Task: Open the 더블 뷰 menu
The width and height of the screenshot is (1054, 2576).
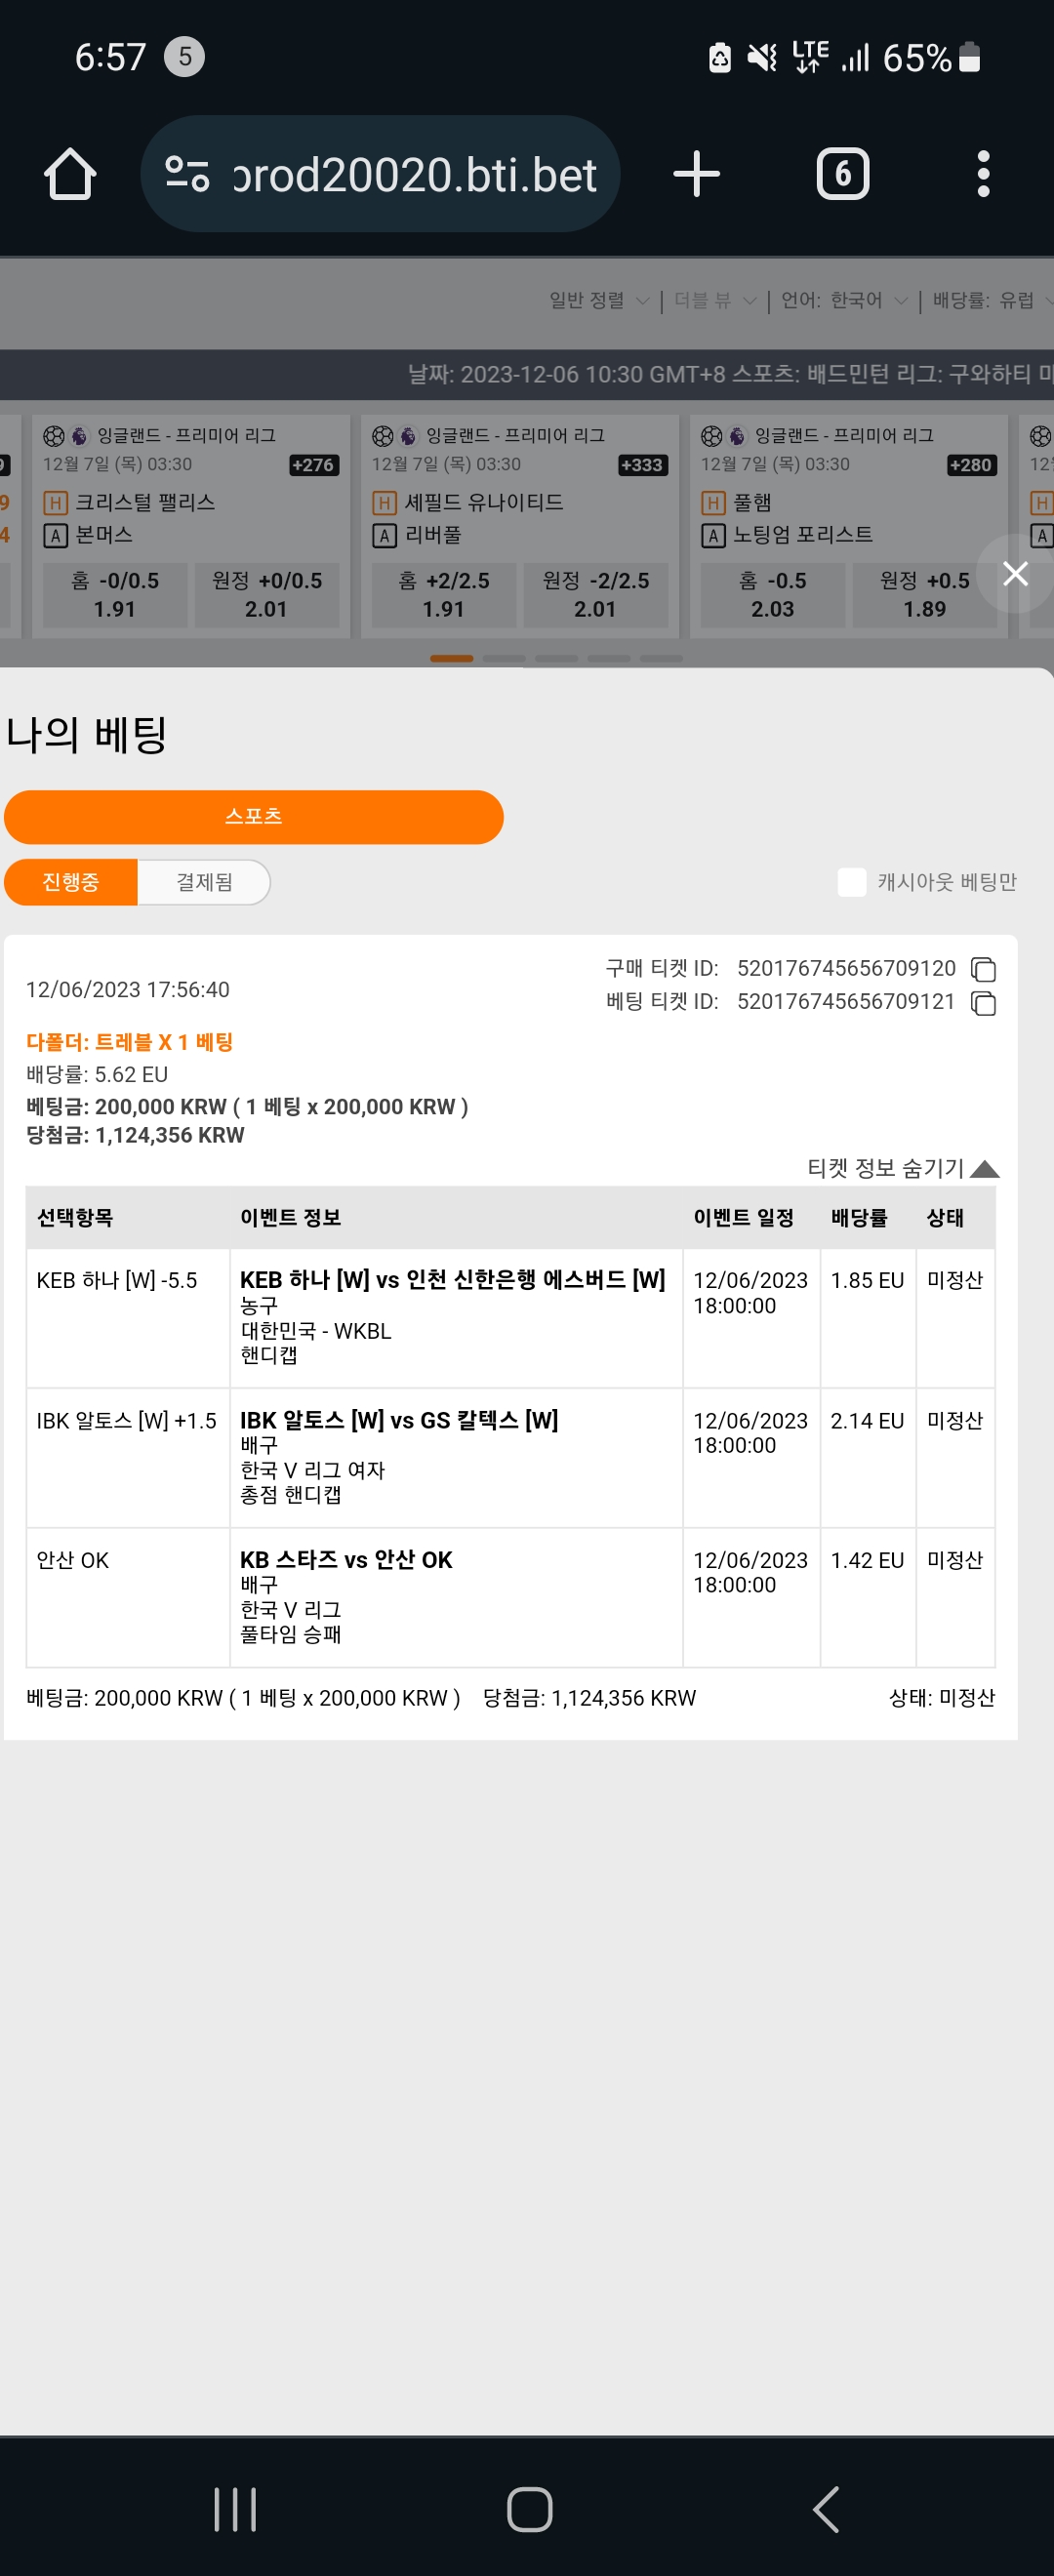Action: [715, 300]
